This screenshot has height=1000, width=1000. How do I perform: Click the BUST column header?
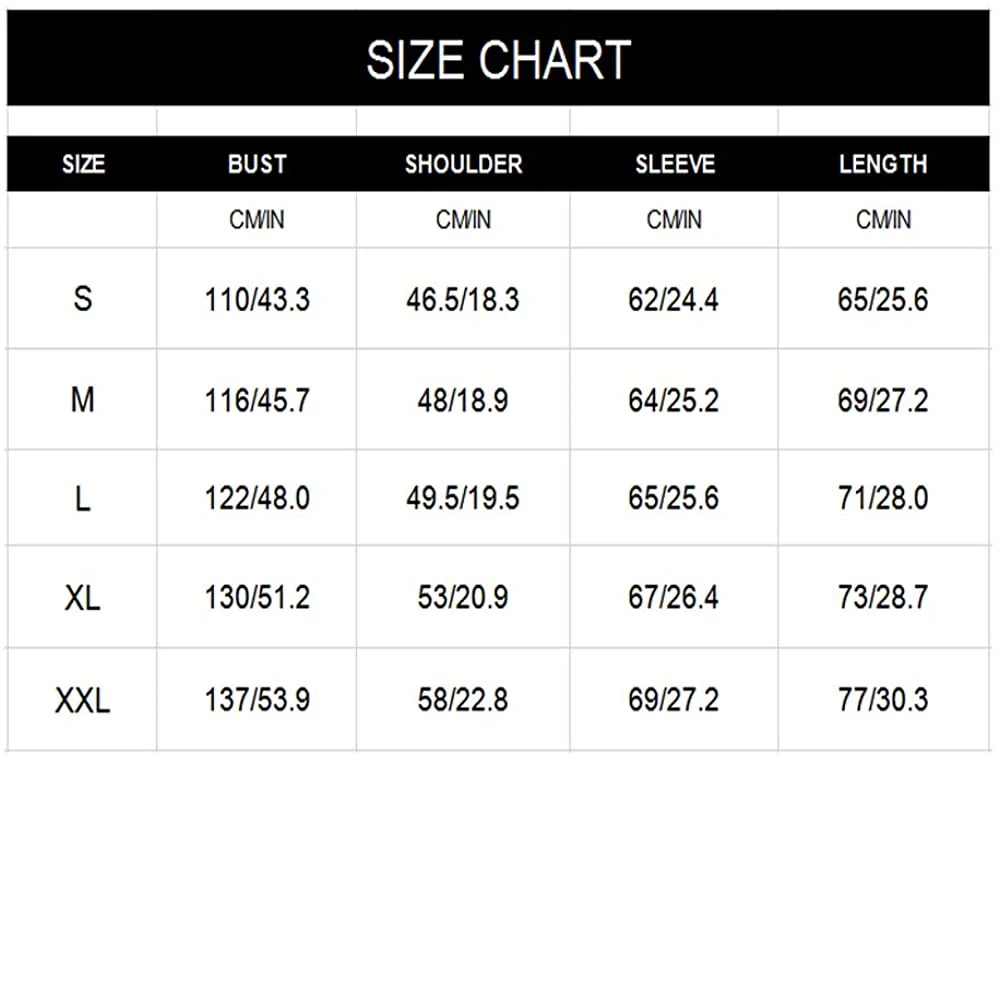[257, 164]
